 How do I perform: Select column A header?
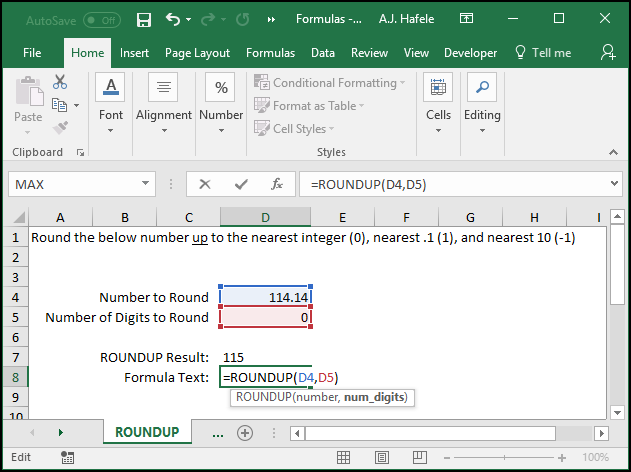[60, 217]
